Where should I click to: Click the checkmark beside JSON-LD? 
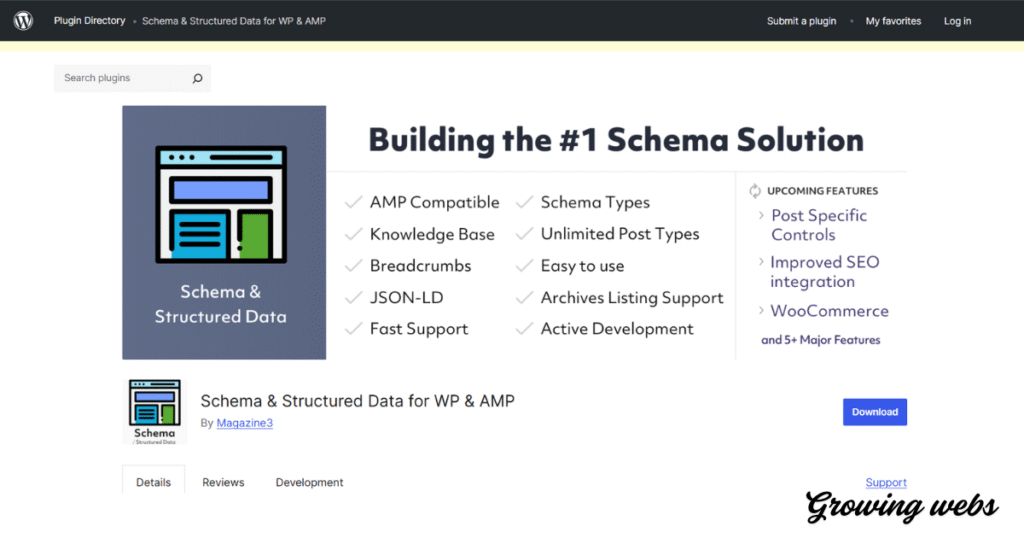point(353,298)
